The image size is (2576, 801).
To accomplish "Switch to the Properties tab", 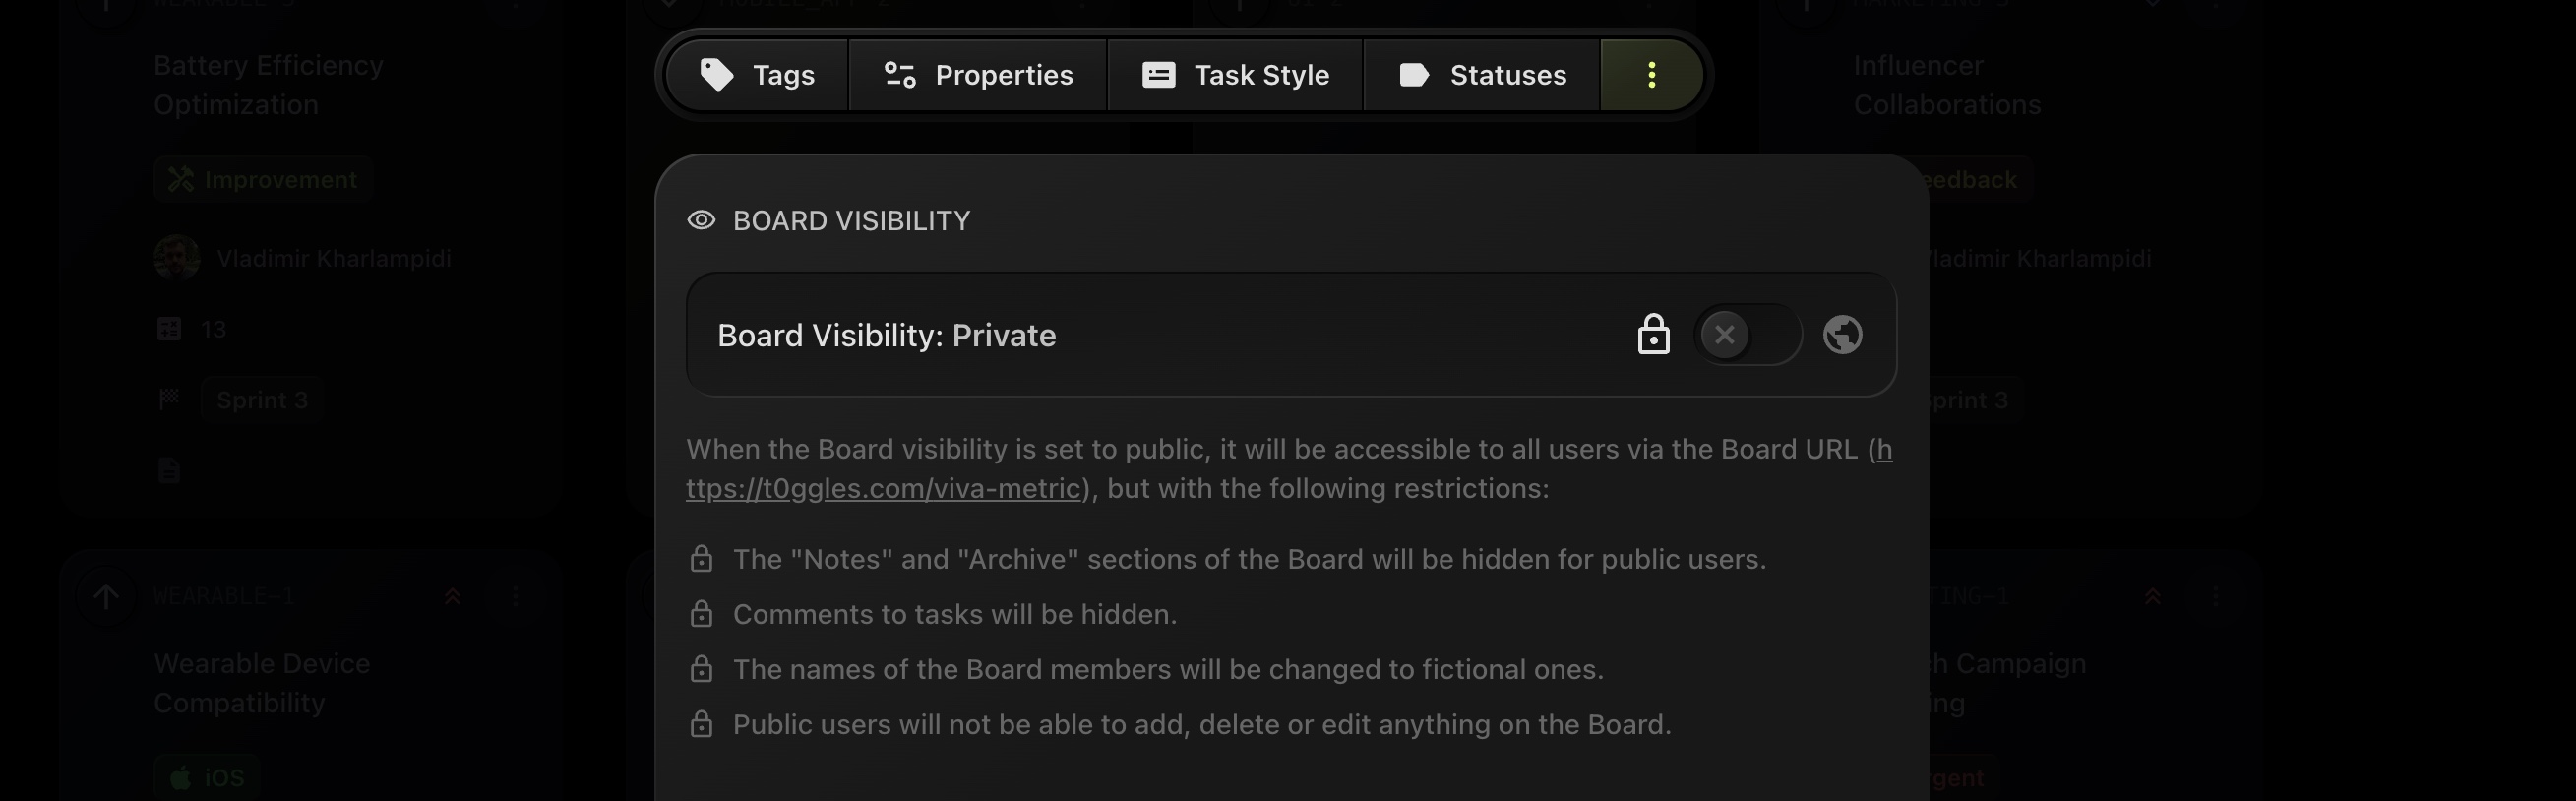I will point(978,75).
